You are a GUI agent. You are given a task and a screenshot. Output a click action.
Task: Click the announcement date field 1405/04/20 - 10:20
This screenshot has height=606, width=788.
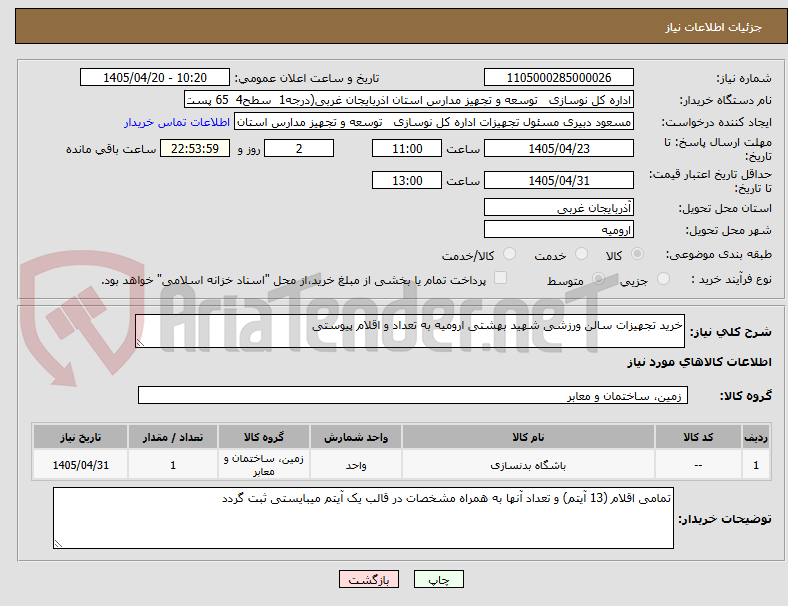click(x=155, y=77)
